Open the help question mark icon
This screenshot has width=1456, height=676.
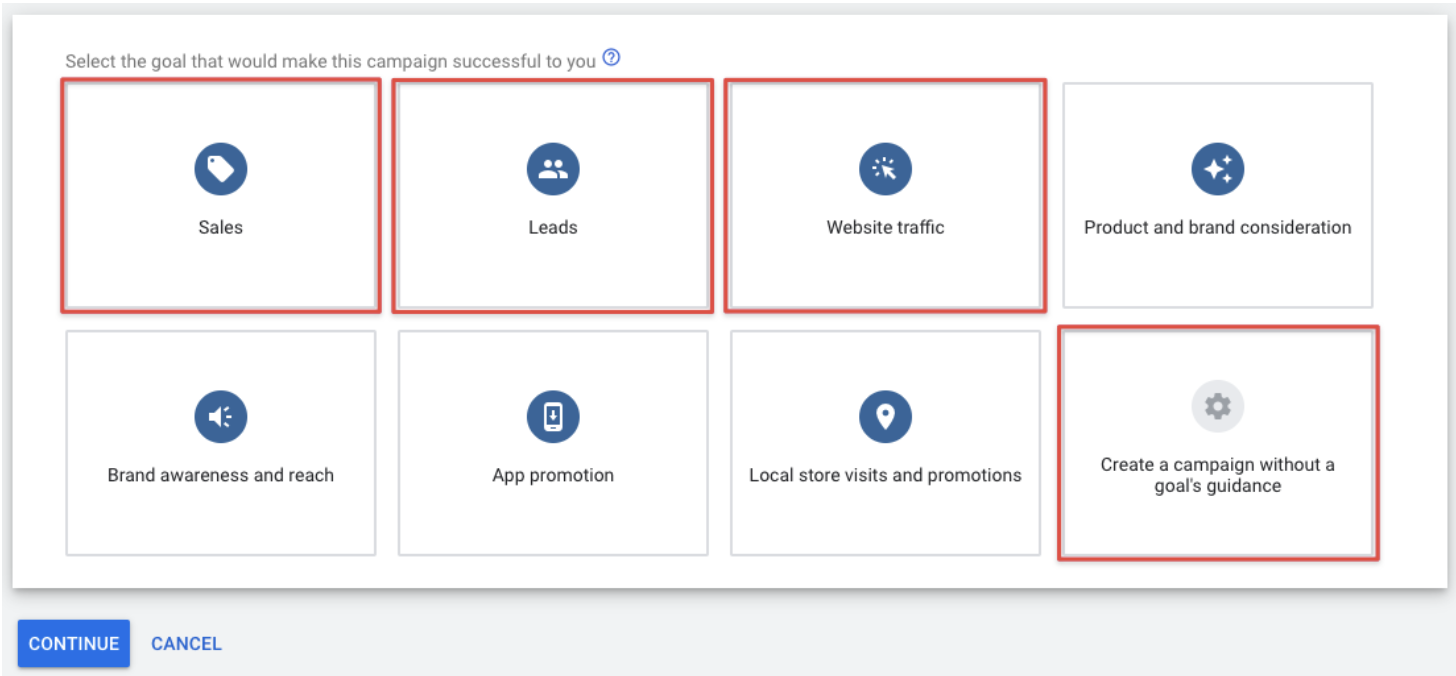(x=611, y=58)
